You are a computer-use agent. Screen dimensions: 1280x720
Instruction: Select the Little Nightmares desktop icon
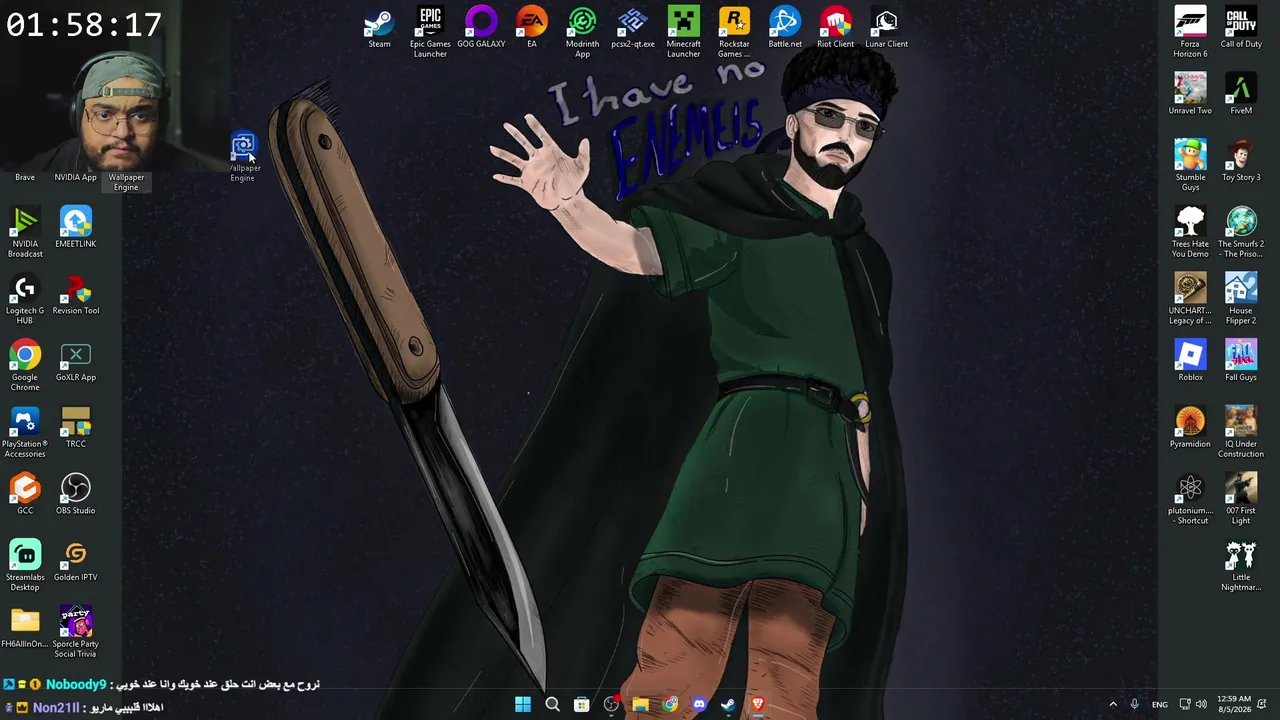(1241, 566)
